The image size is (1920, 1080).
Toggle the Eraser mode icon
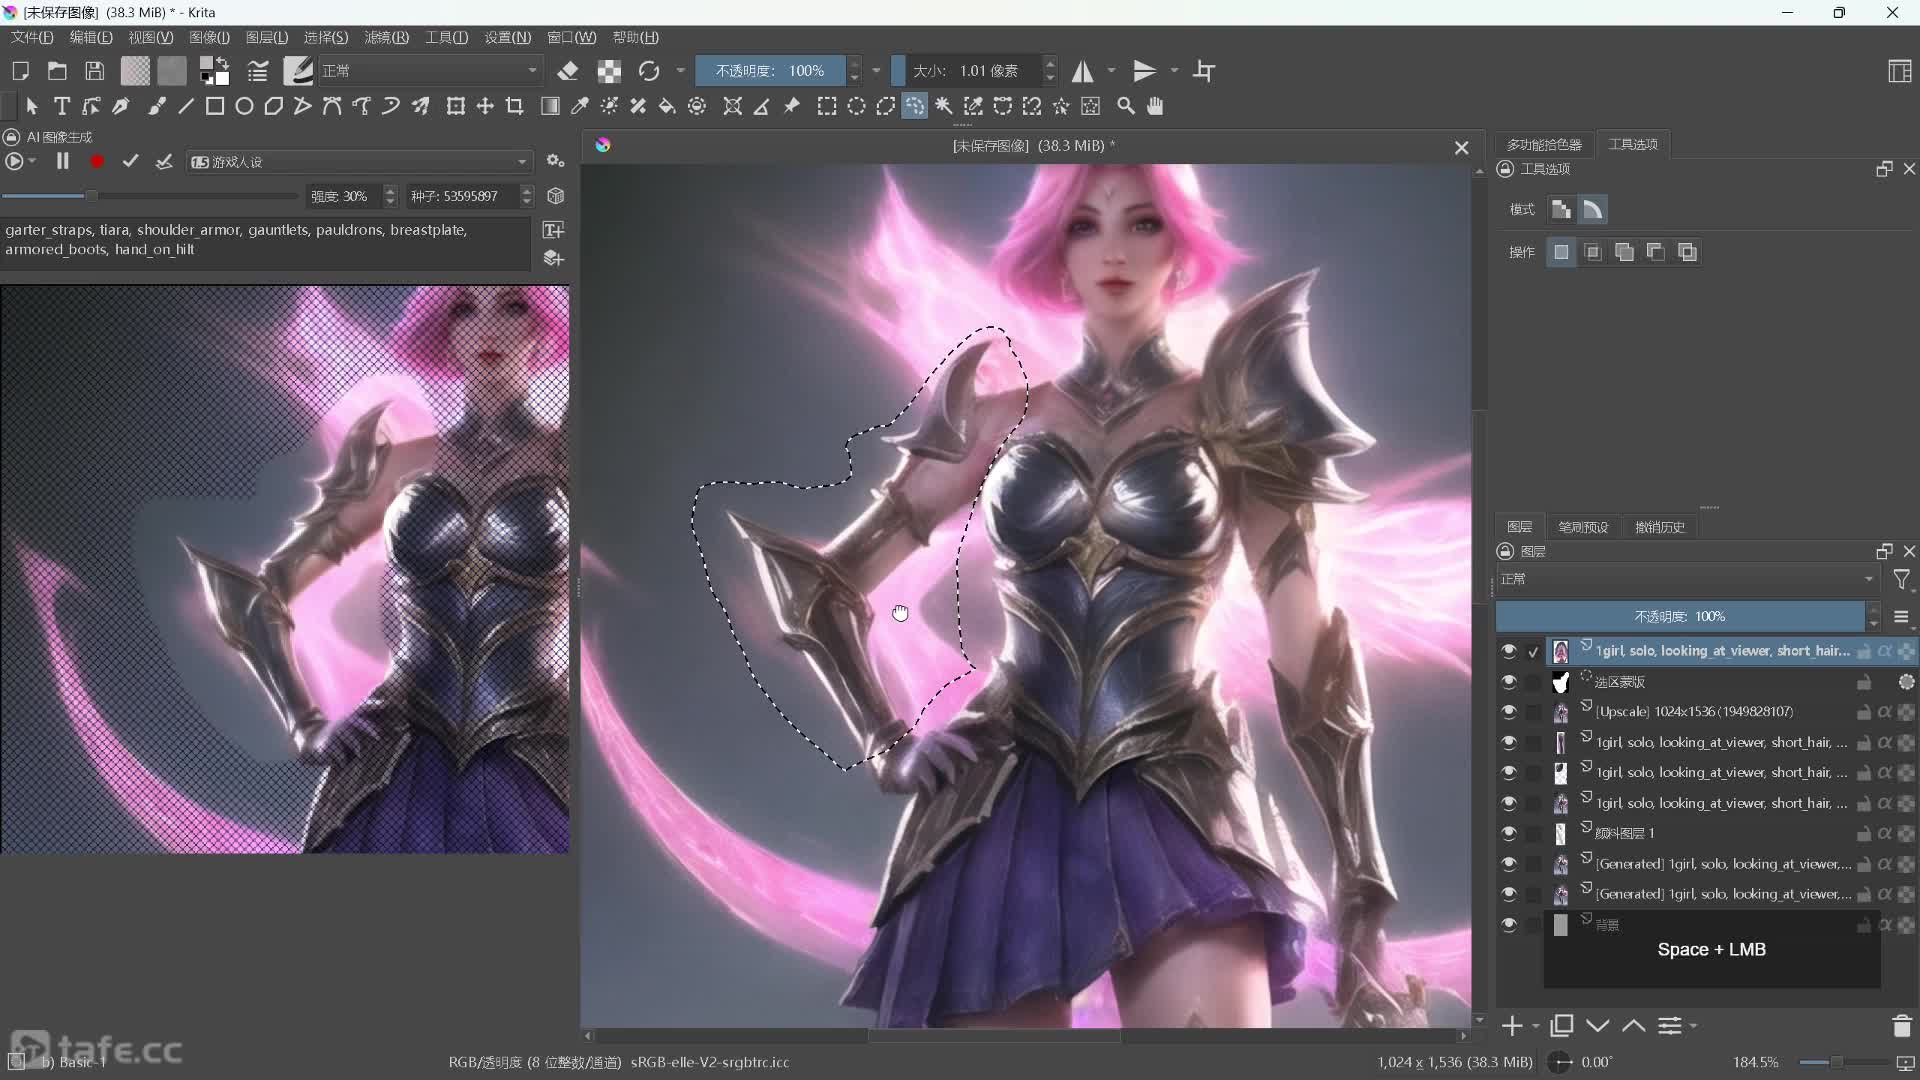[568, 71]
